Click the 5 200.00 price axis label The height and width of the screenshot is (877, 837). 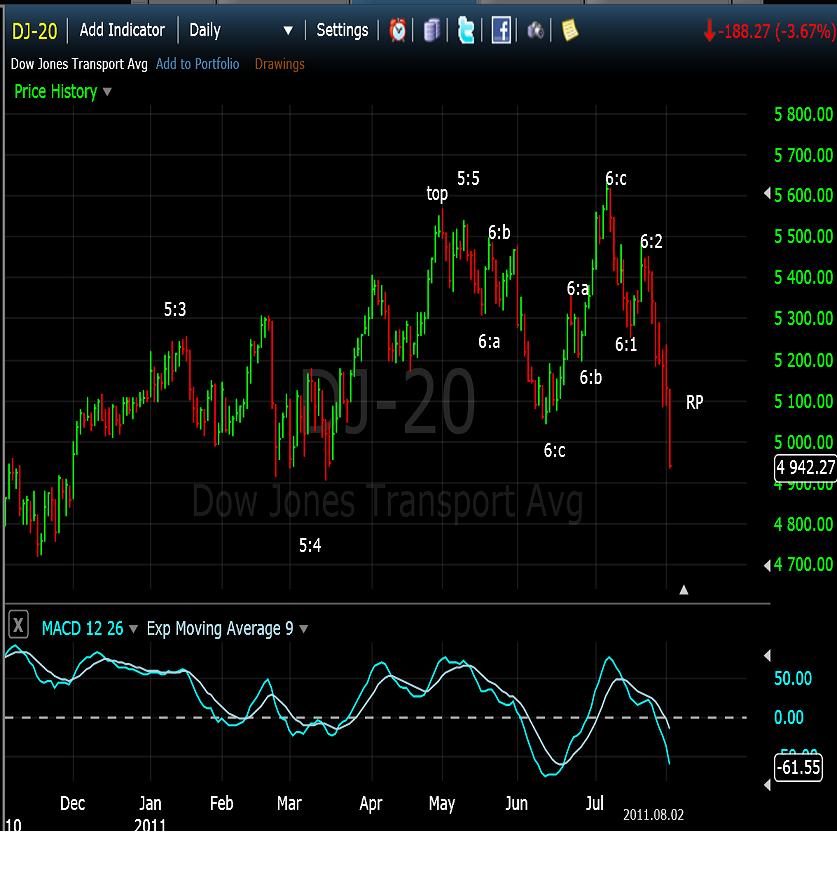(x=803, y=360)
